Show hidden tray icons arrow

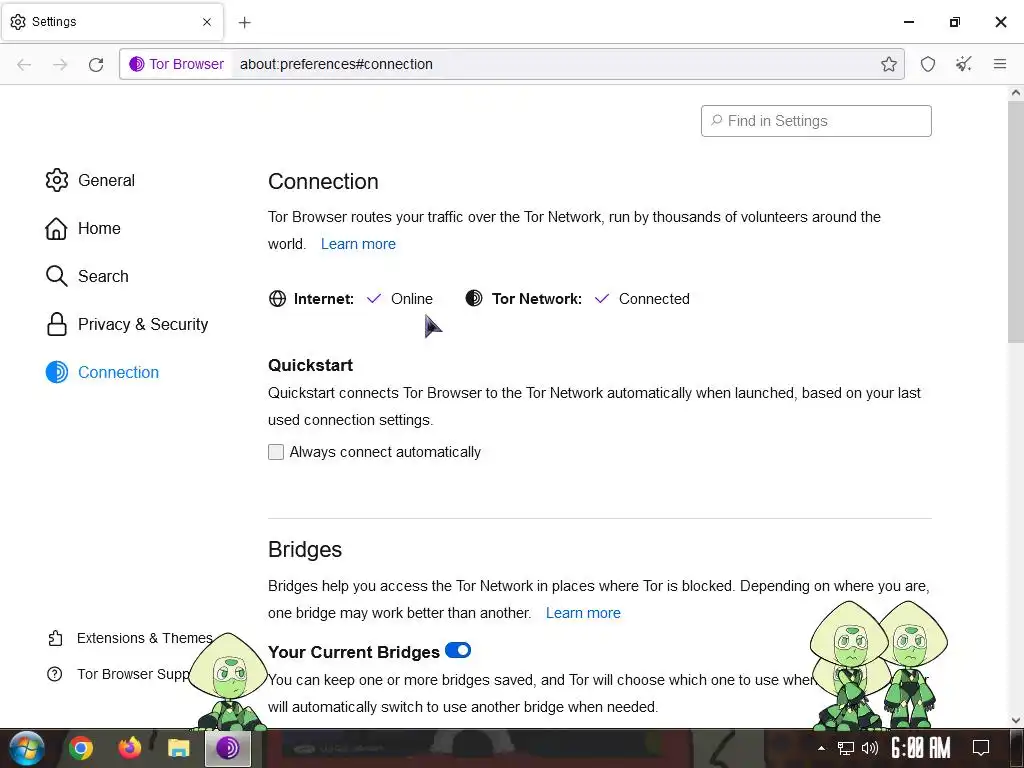(x=821, y=748)
